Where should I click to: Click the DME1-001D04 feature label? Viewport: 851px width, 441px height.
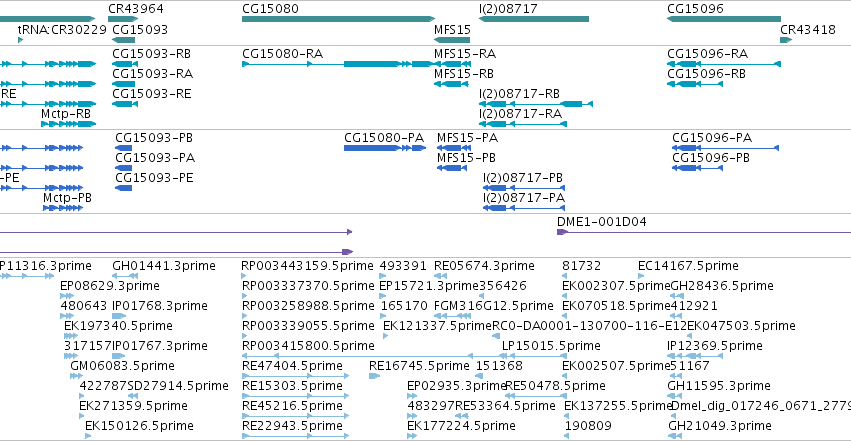pos(601,222)
